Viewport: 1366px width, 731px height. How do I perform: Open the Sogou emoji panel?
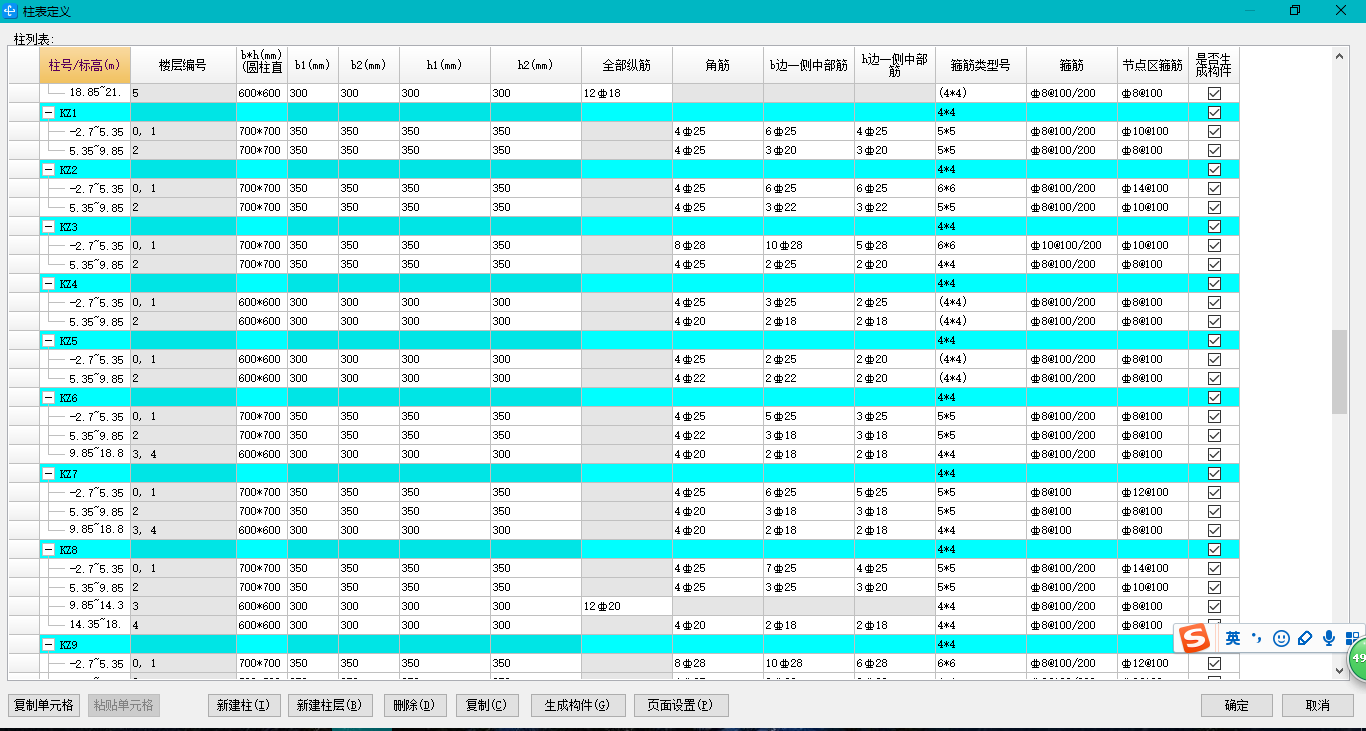coord(1281,638)
